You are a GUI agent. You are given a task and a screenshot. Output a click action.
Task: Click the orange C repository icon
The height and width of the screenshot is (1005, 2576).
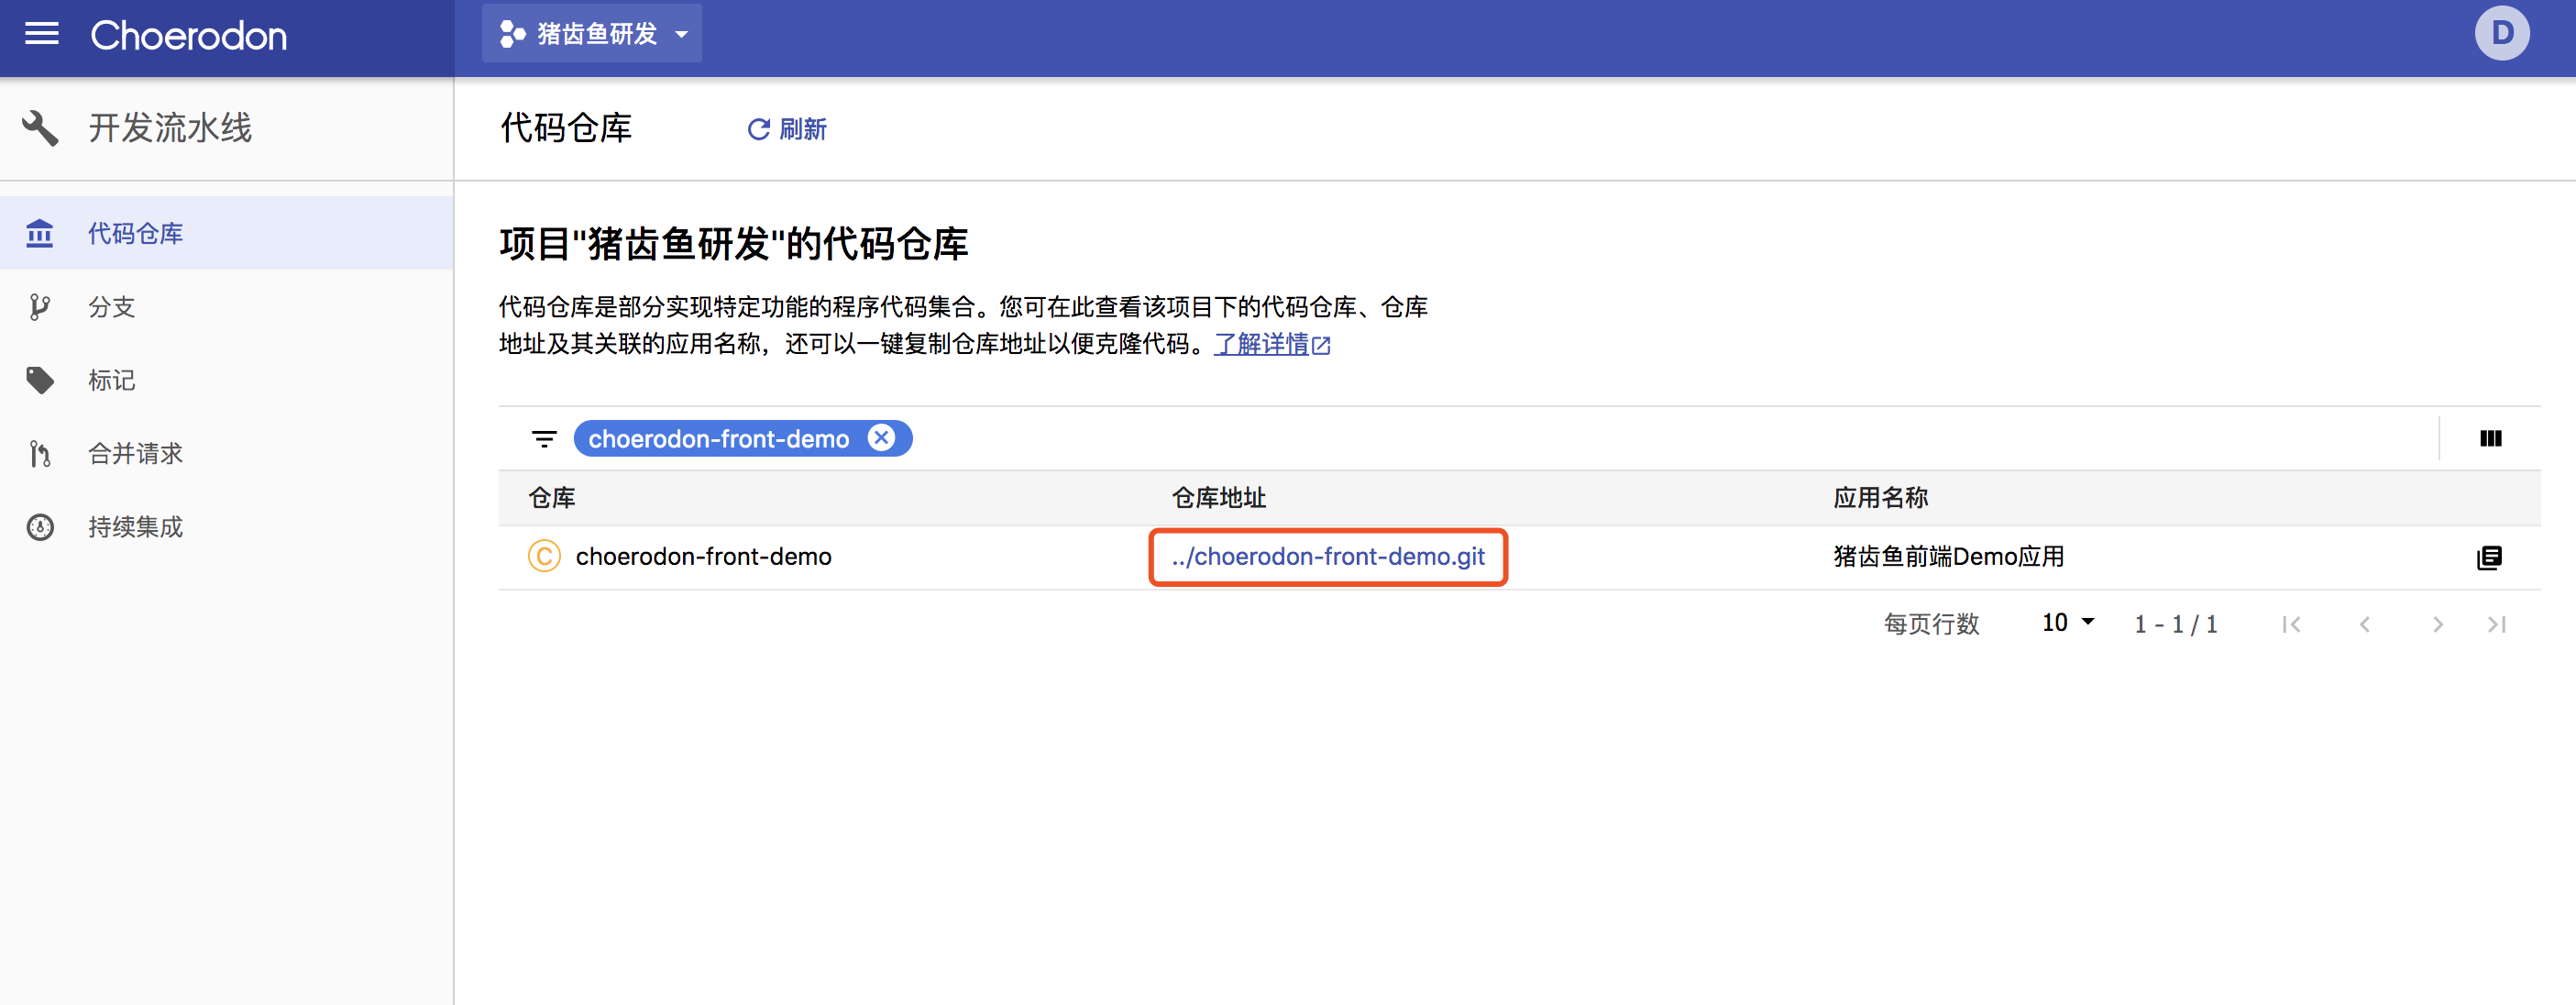[x=544, y=555]
